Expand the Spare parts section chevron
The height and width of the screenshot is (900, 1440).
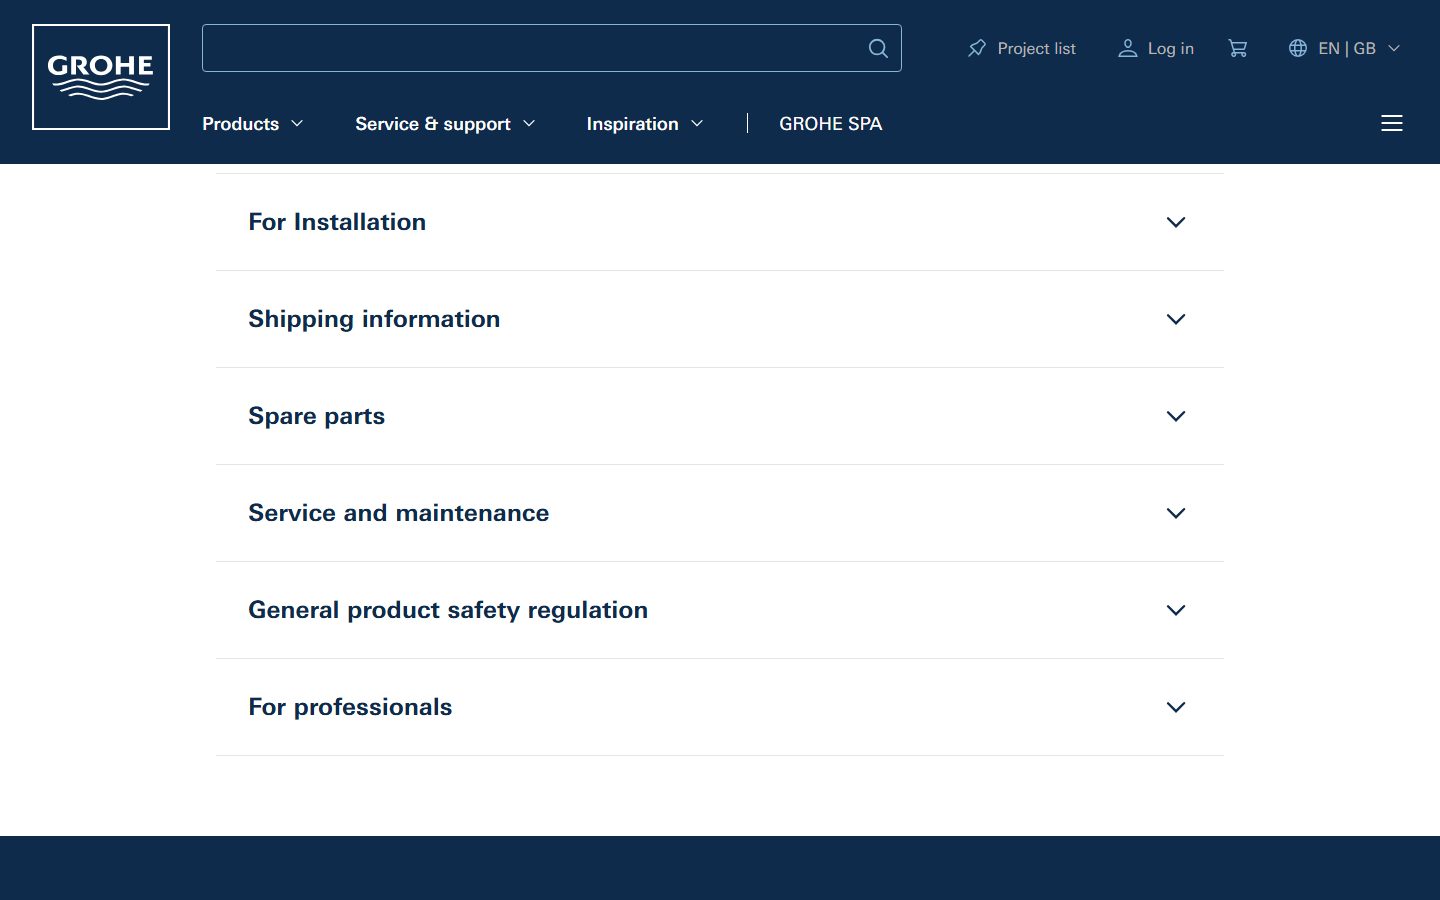1176,416
